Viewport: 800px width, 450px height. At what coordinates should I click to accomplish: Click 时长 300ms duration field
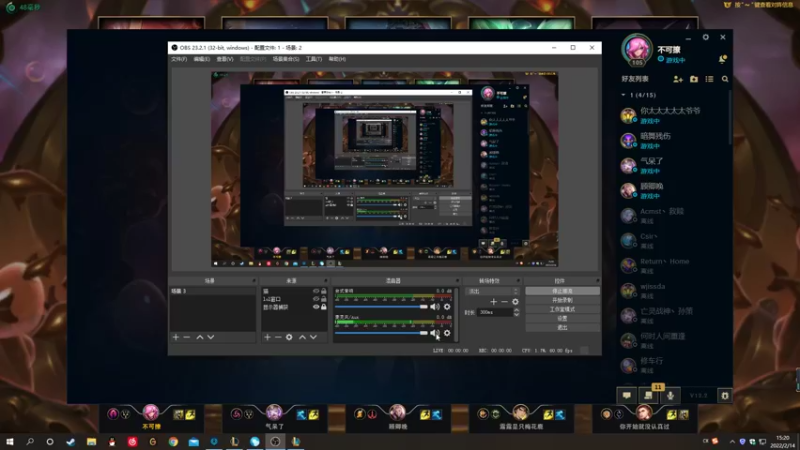pos(494,312)
